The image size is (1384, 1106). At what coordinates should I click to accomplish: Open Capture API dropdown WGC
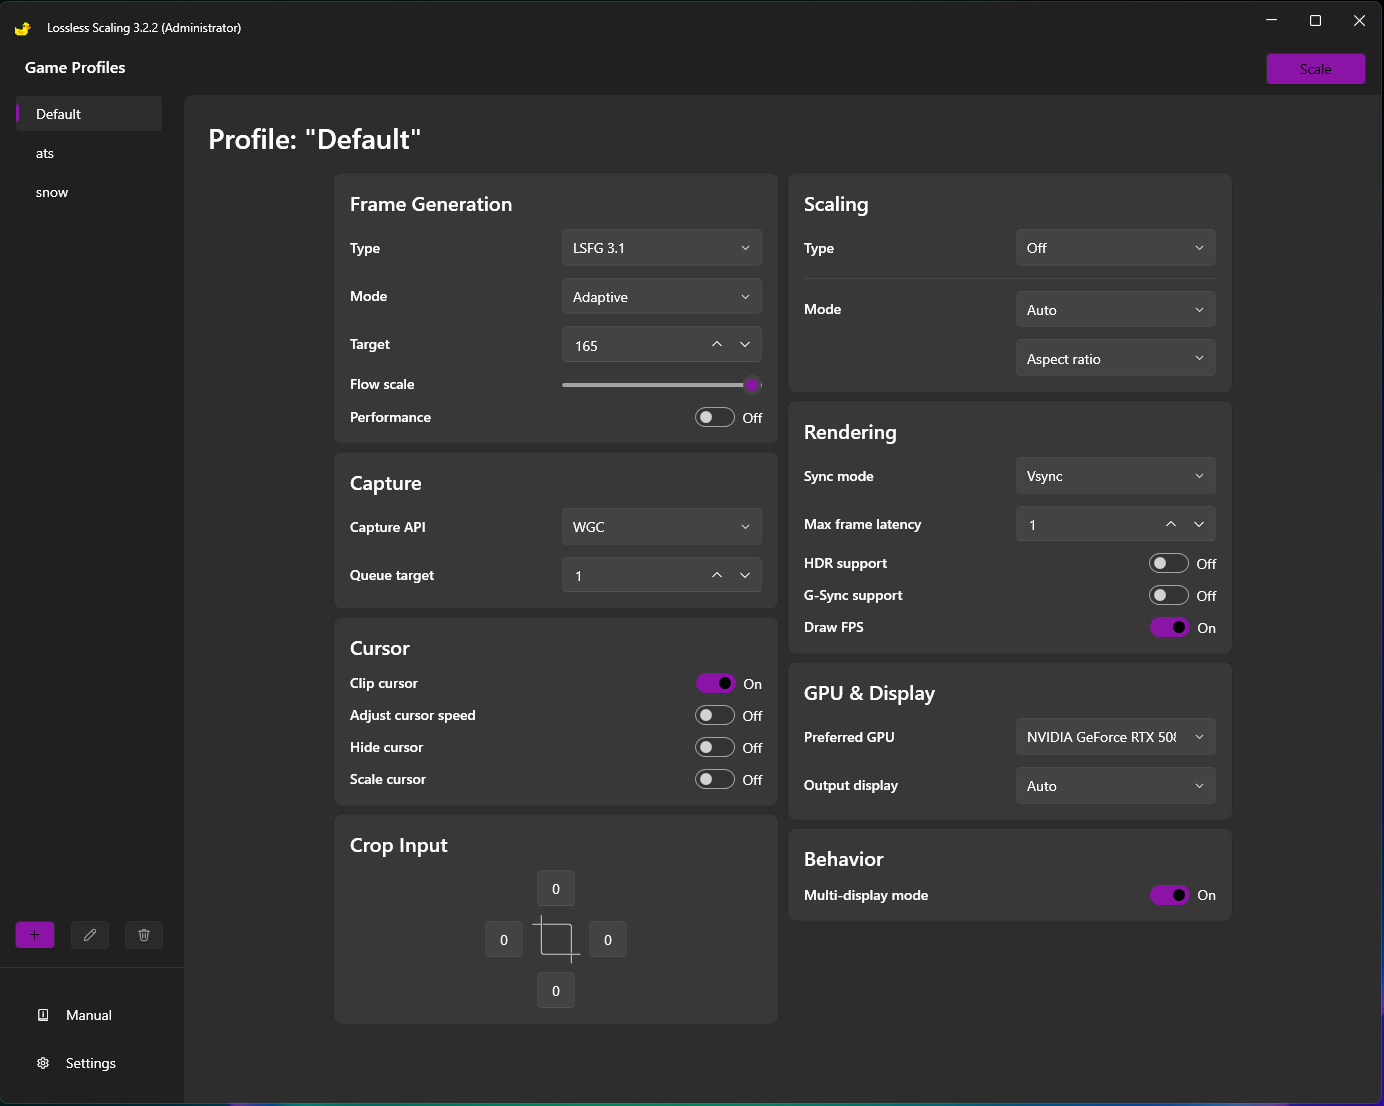click(x=661, y=527)
